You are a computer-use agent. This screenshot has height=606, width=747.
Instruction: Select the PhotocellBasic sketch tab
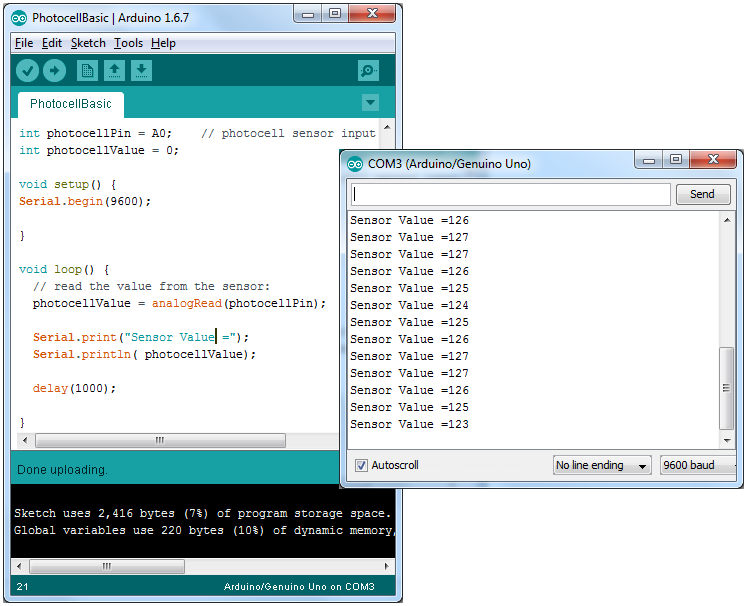point(71,104)
